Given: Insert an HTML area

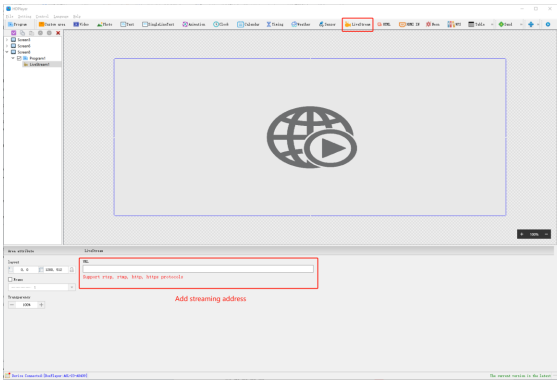Looking at the screenshot, I should tap(384, 24).
